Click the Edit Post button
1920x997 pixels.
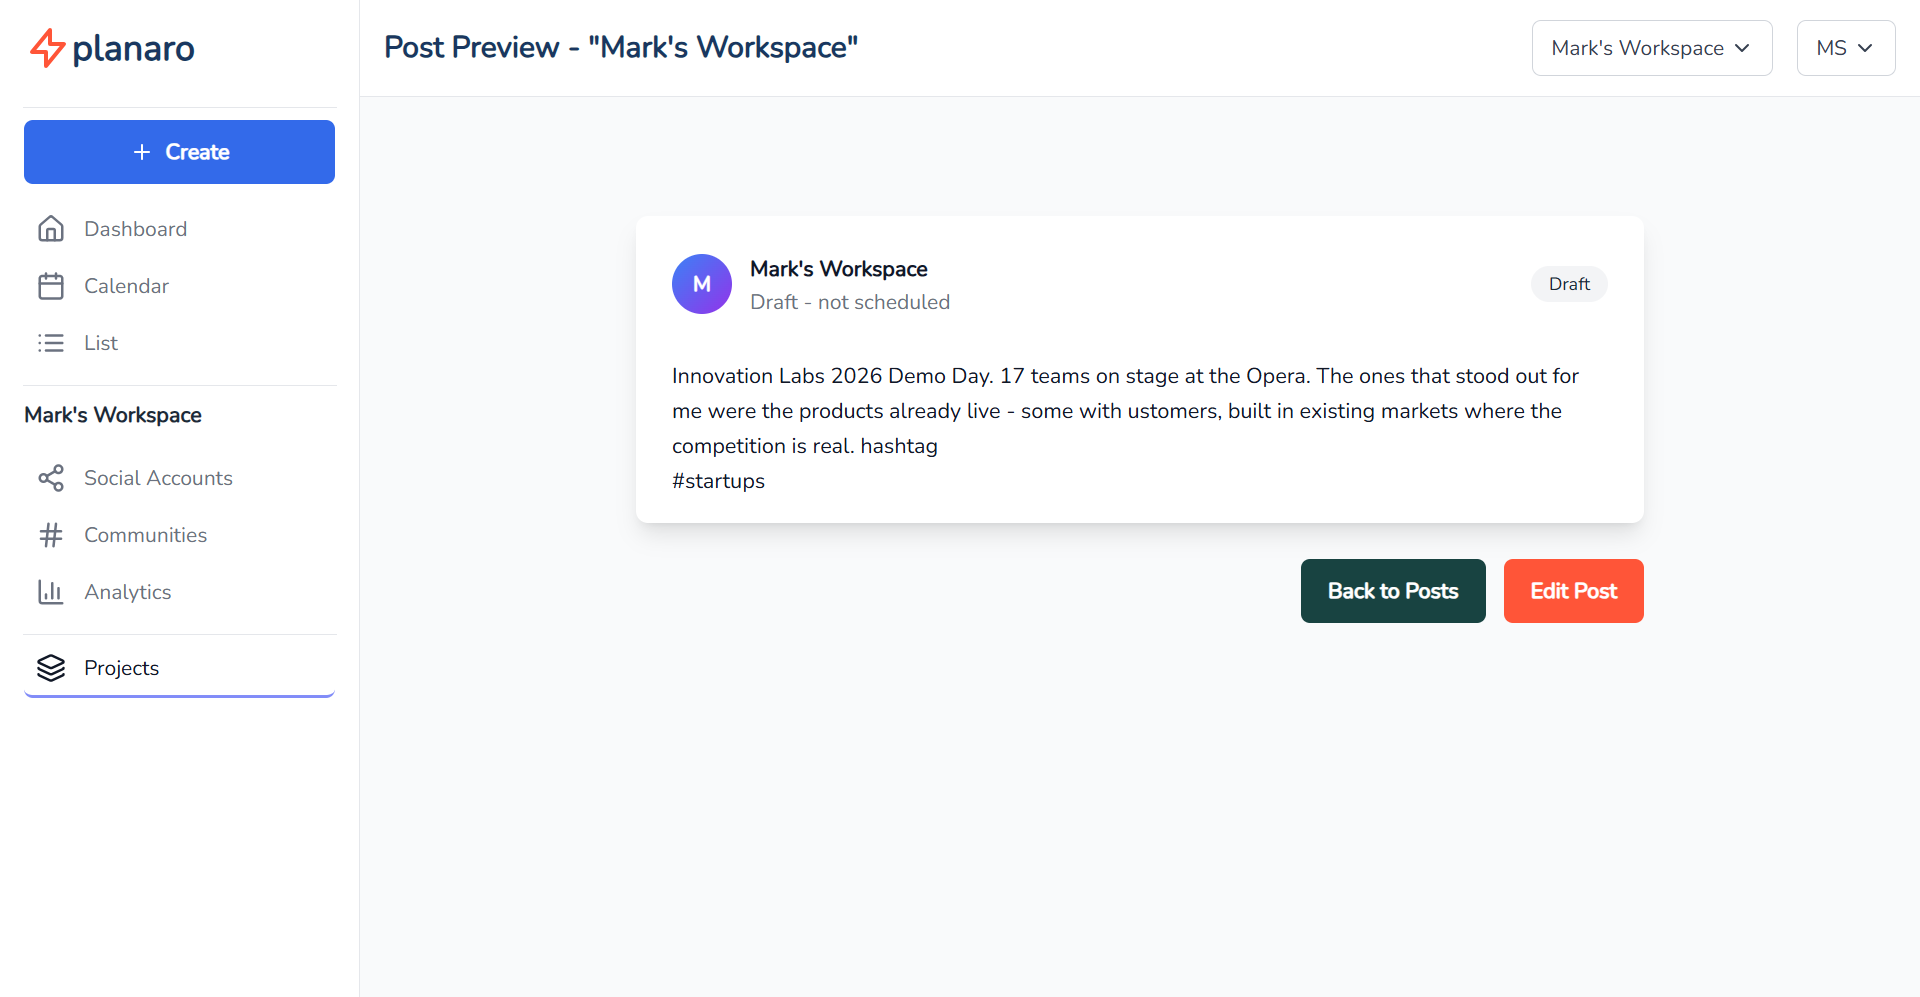pyautogui.click(x=1574, y=591)
